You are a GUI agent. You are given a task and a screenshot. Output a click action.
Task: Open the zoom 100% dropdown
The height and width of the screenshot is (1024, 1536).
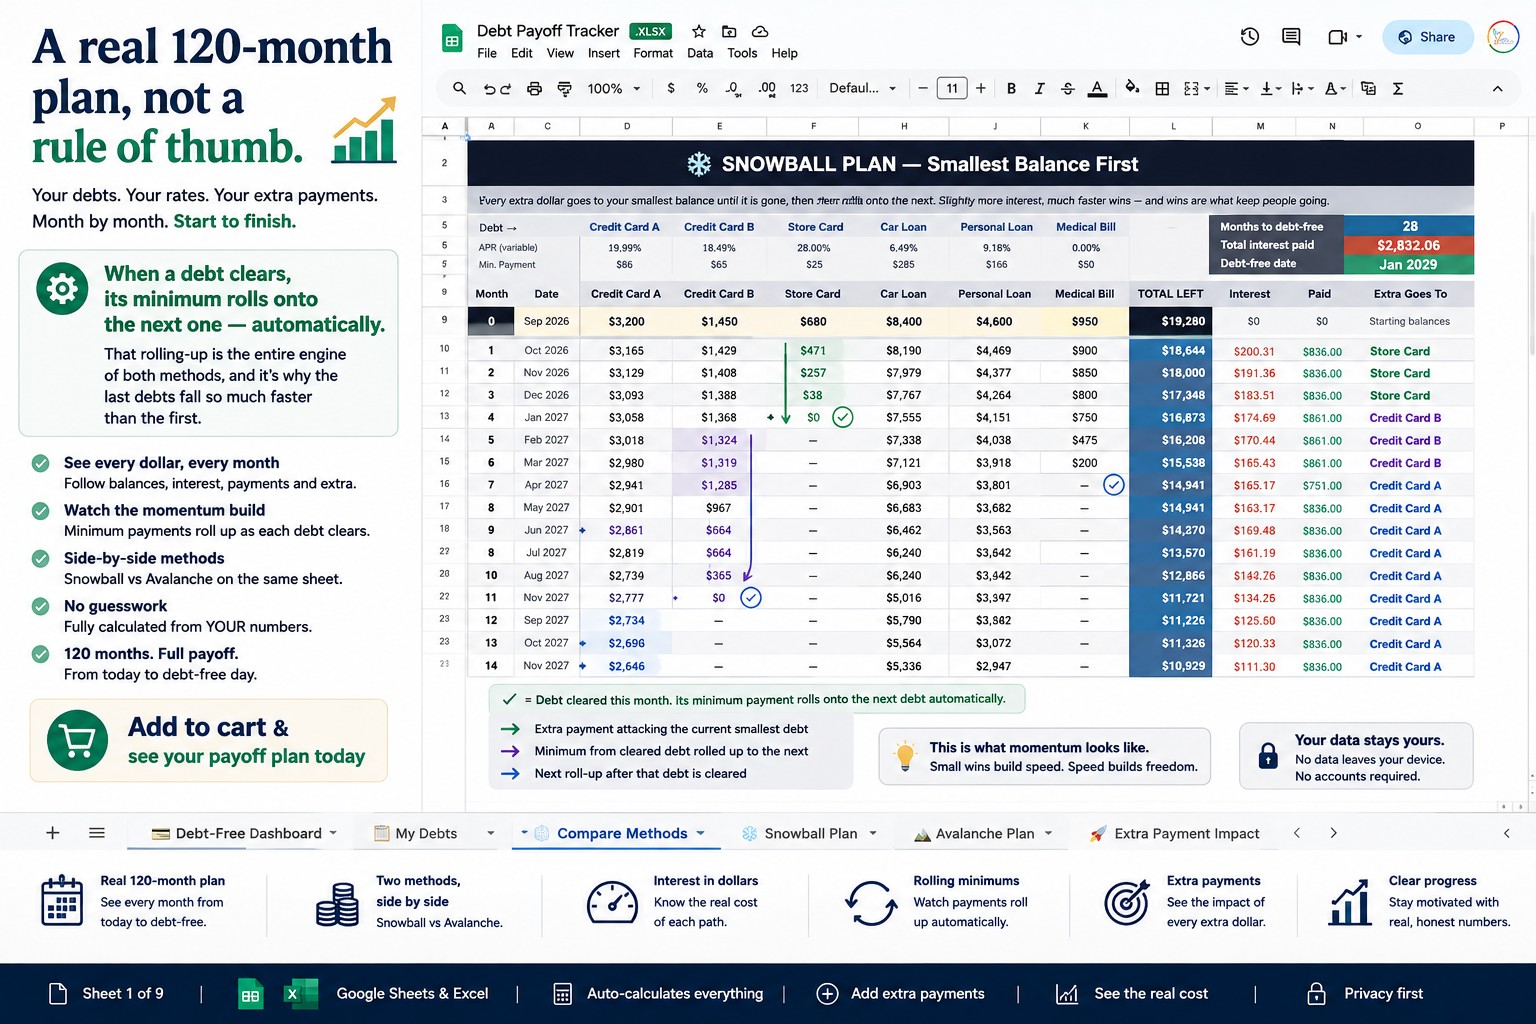tap(613, 89)
